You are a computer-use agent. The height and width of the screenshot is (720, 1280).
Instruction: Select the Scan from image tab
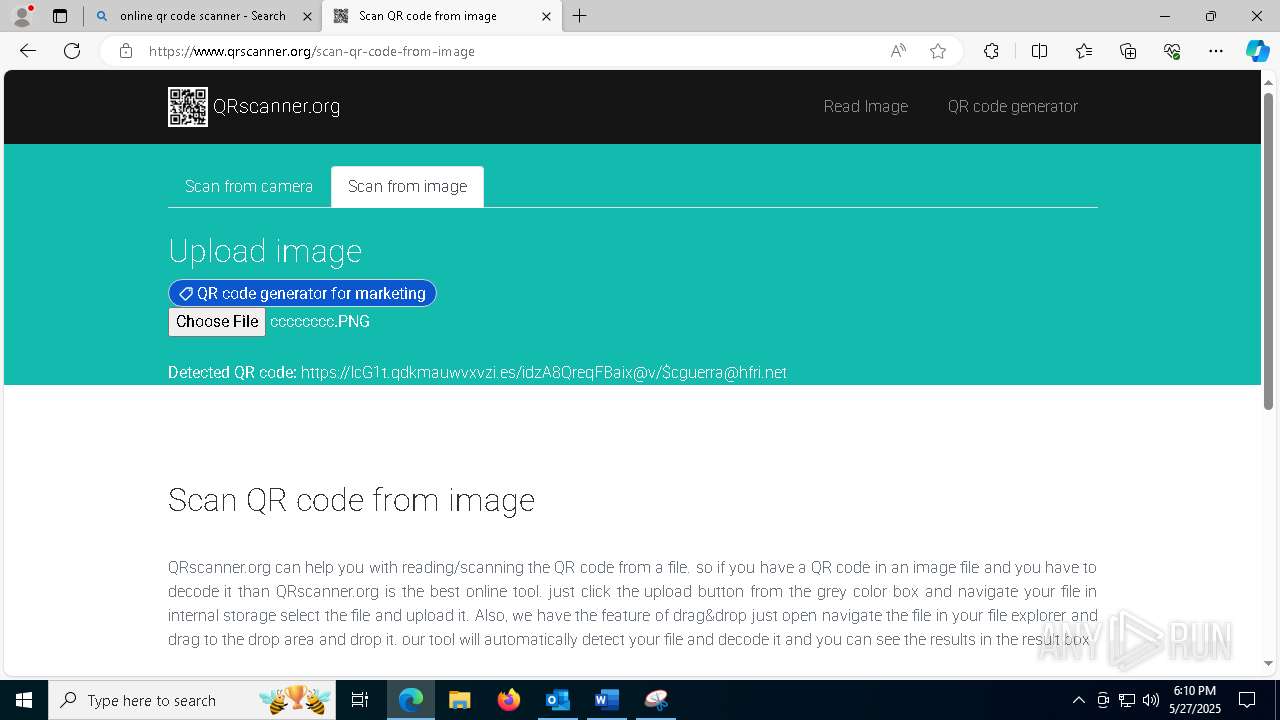[407, 187]
